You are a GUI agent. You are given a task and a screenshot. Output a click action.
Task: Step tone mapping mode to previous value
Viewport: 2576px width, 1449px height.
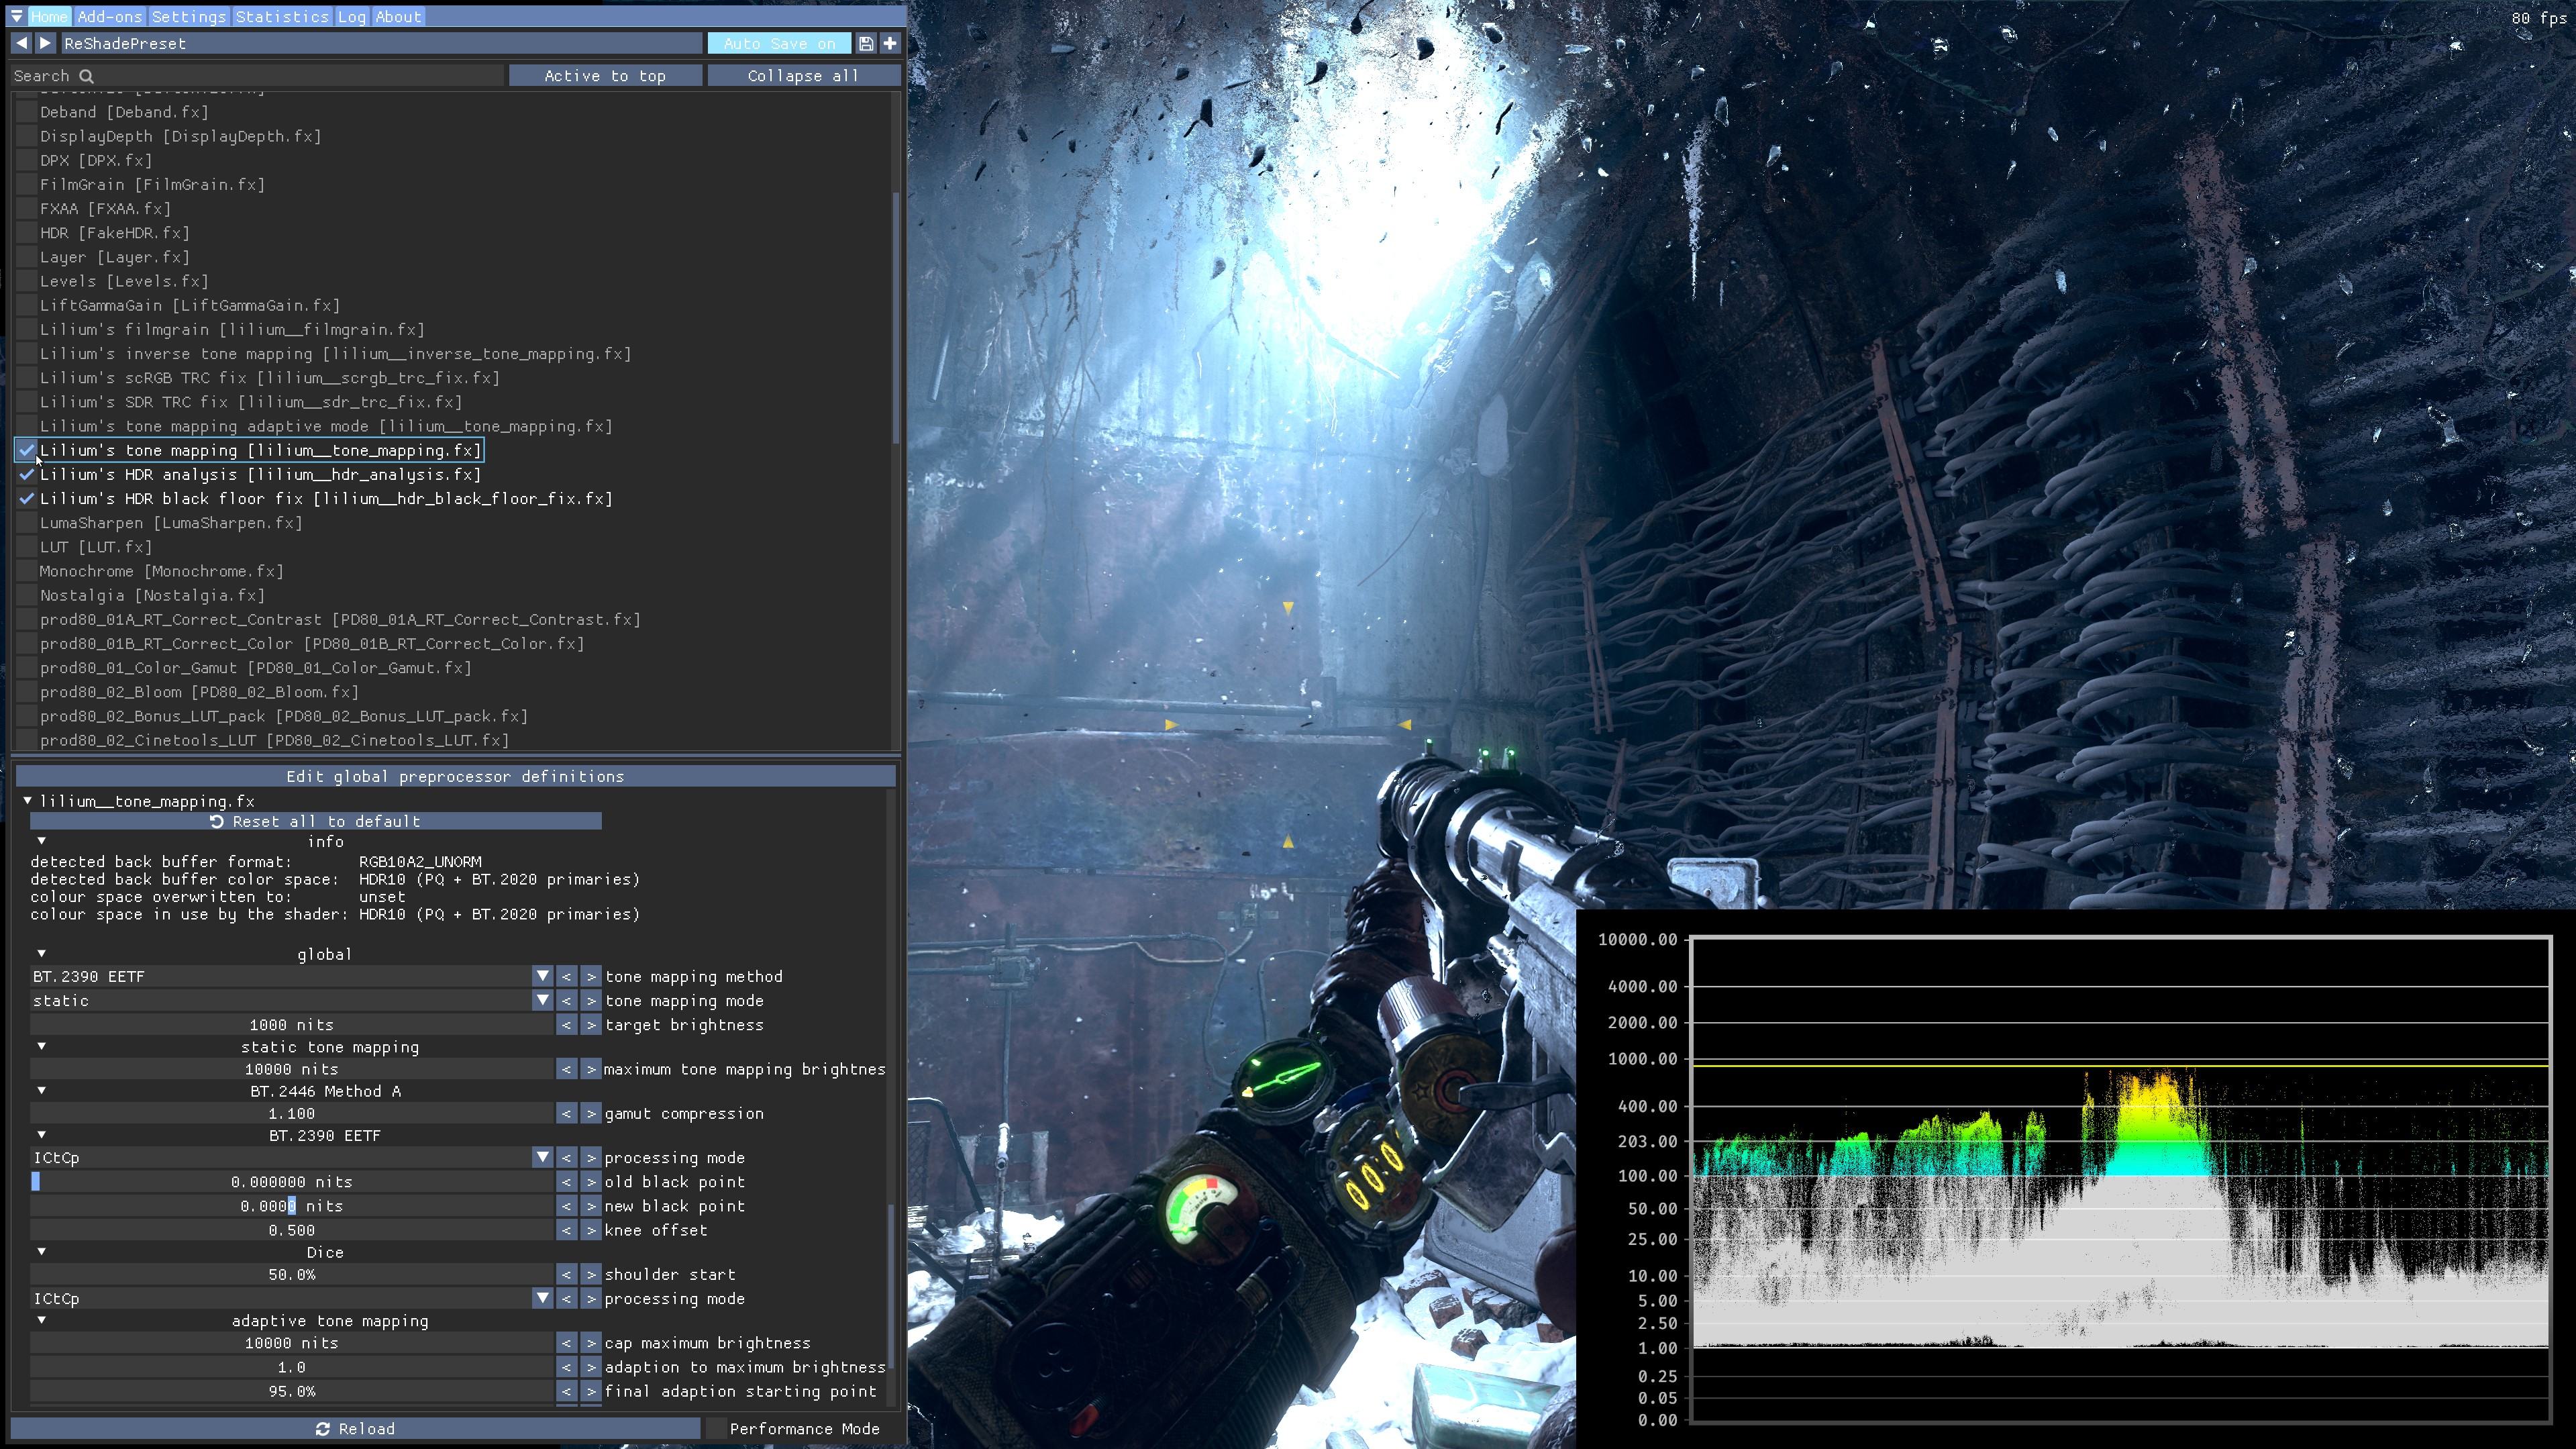[567, 1000]
